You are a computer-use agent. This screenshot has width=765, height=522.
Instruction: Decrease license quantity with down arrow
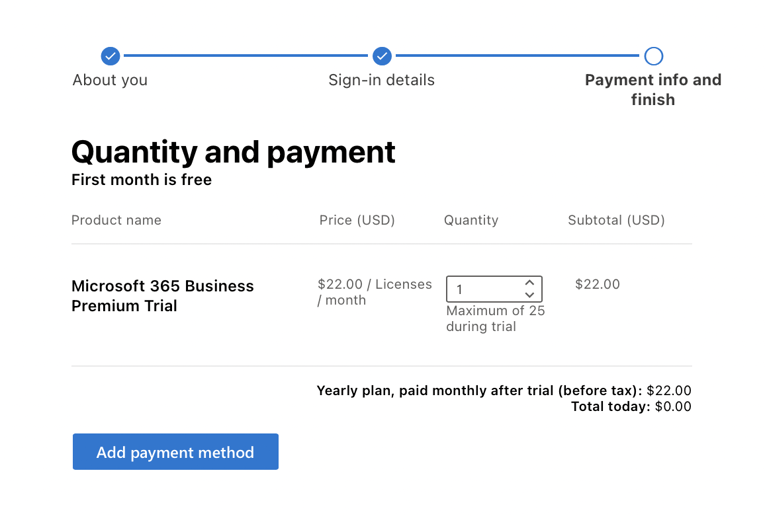click(x=529, y=295)
